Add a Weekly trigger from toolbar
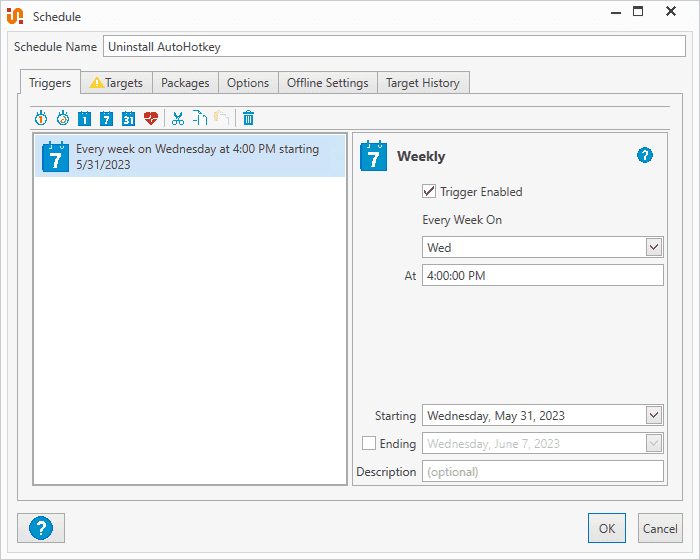This screenshot has height=560, width=700. point(106,118)
